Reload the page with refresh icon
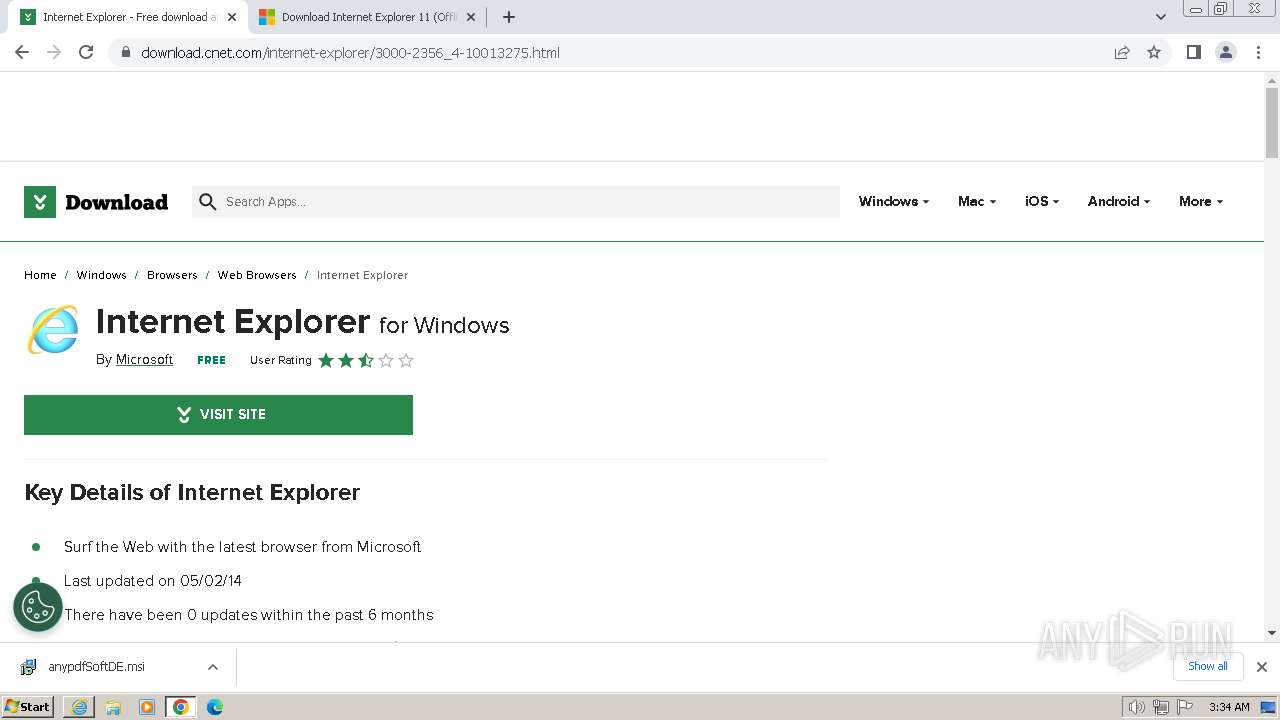The image size is (1280, 720). 86,52
